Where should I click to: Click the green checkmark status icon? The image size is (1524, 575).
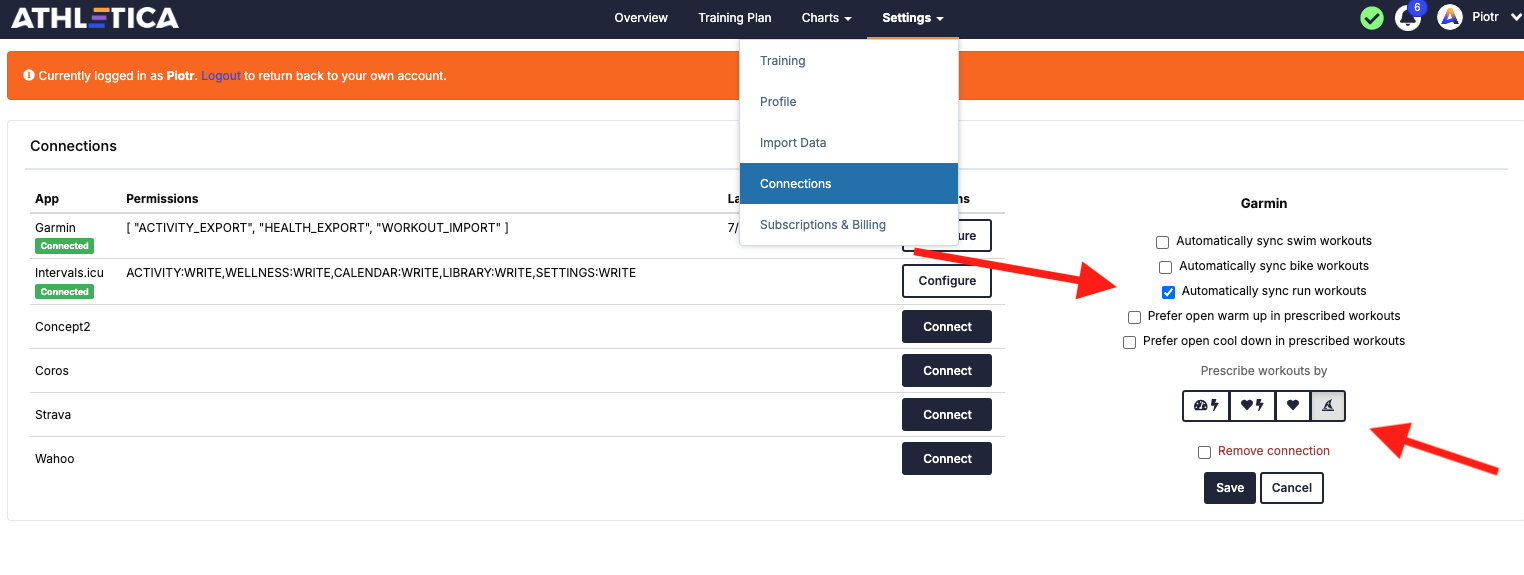1372,18
